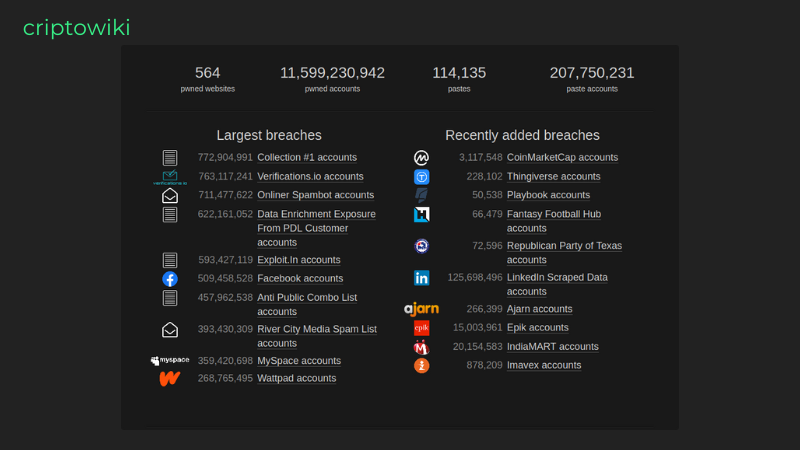800x450 pixels.
Task: Open Republican Party of Texas accounts
Action: [564, 246]
